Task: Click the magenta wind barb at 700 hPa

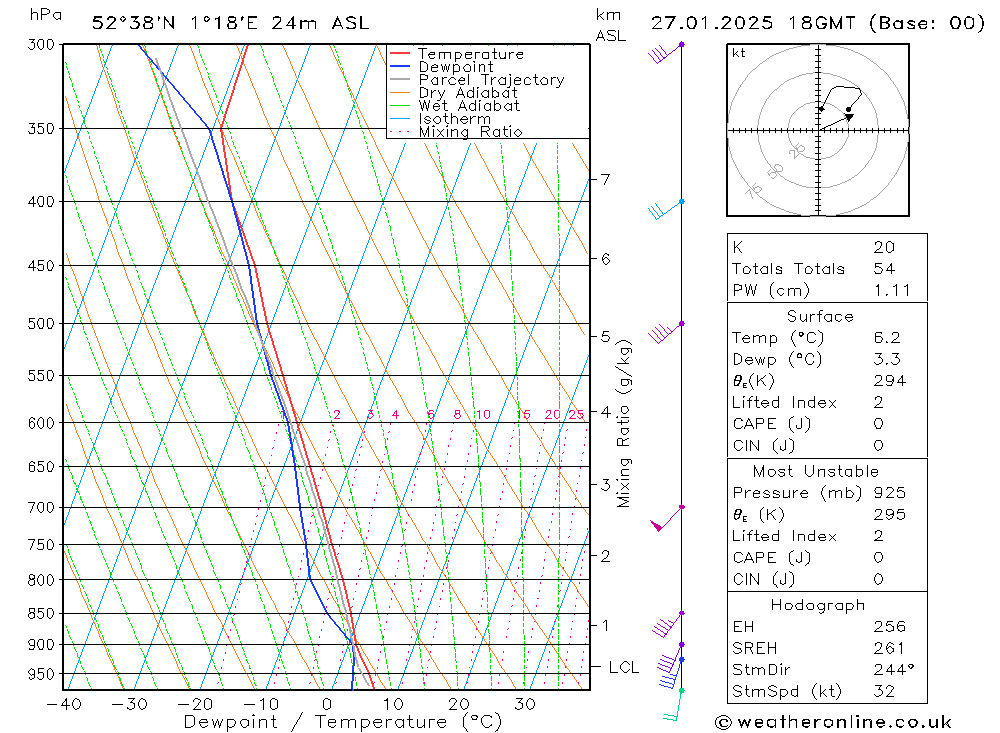Action: (x=667, y=518)
